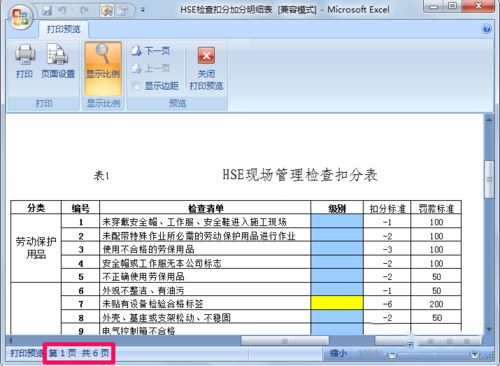Image resolution: width=500 pixels, height=366 pixels.
Task: Click the 200 fine value in row 7
Action: click(x=436, y=304)
